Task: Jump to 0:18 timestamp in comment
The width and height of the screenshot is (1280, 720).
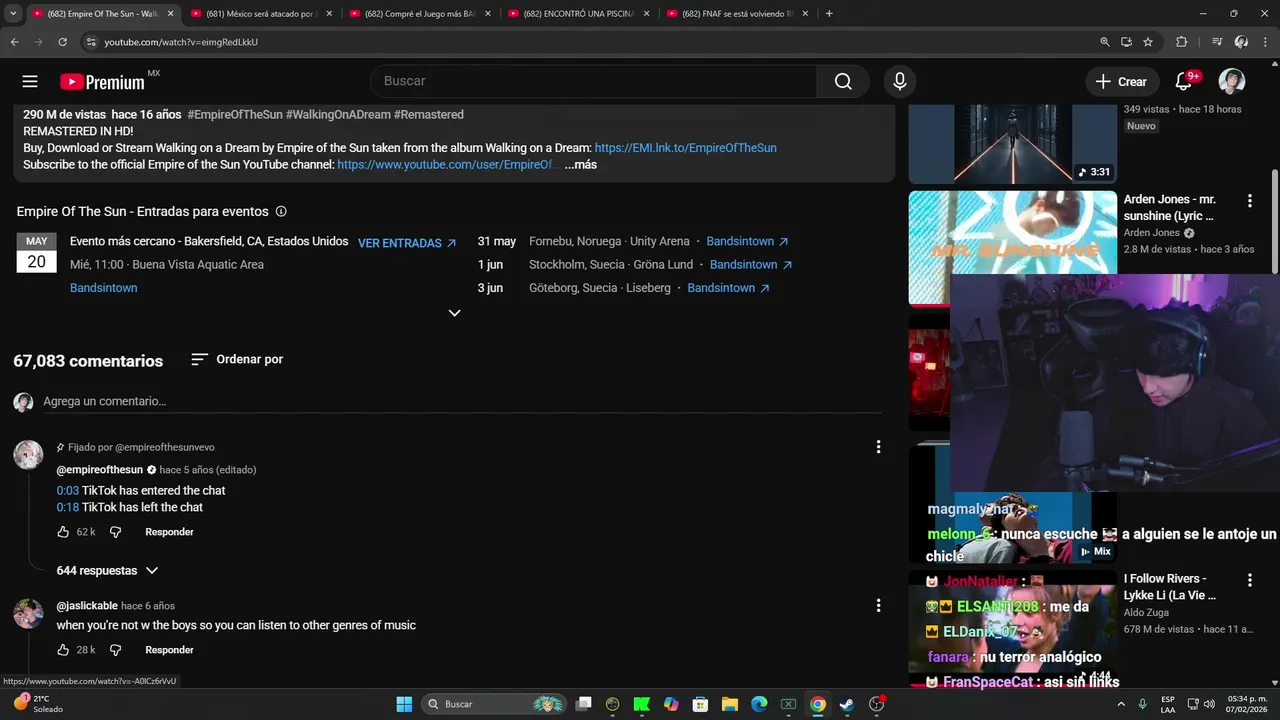Action: (x=67, y=508)
